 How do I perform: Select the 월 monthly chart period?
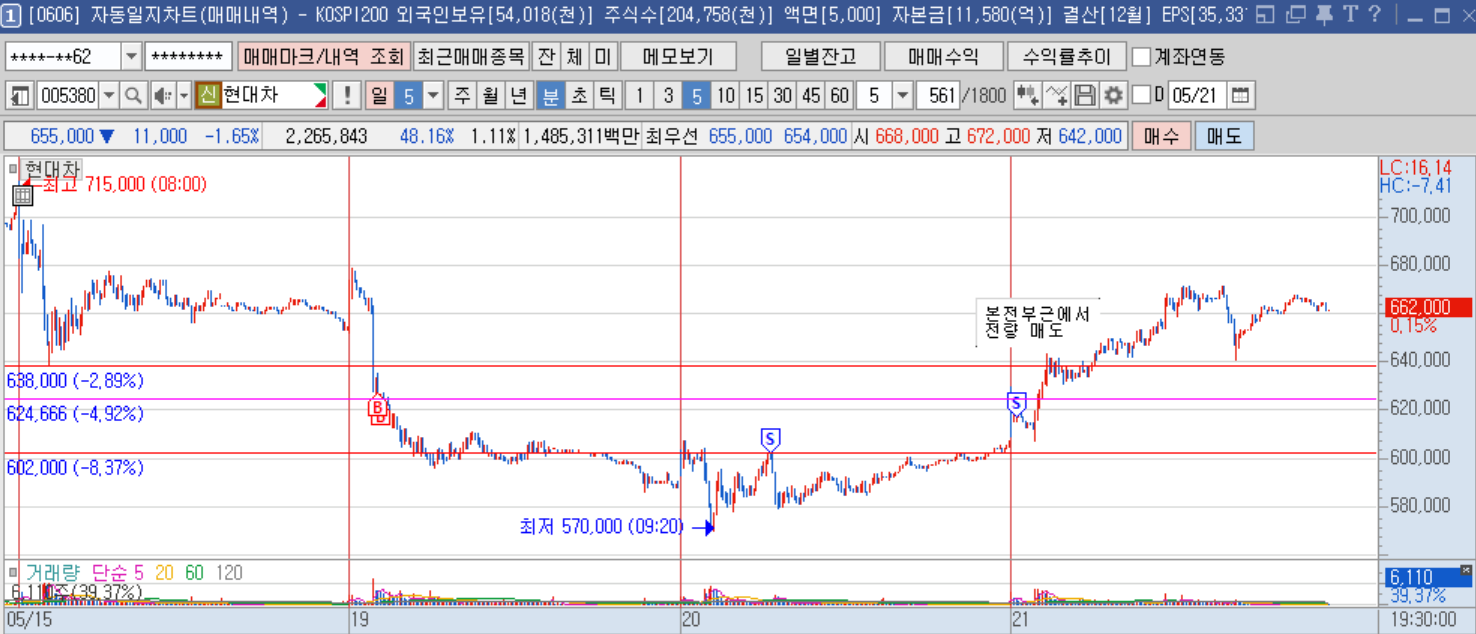point(490,96)
